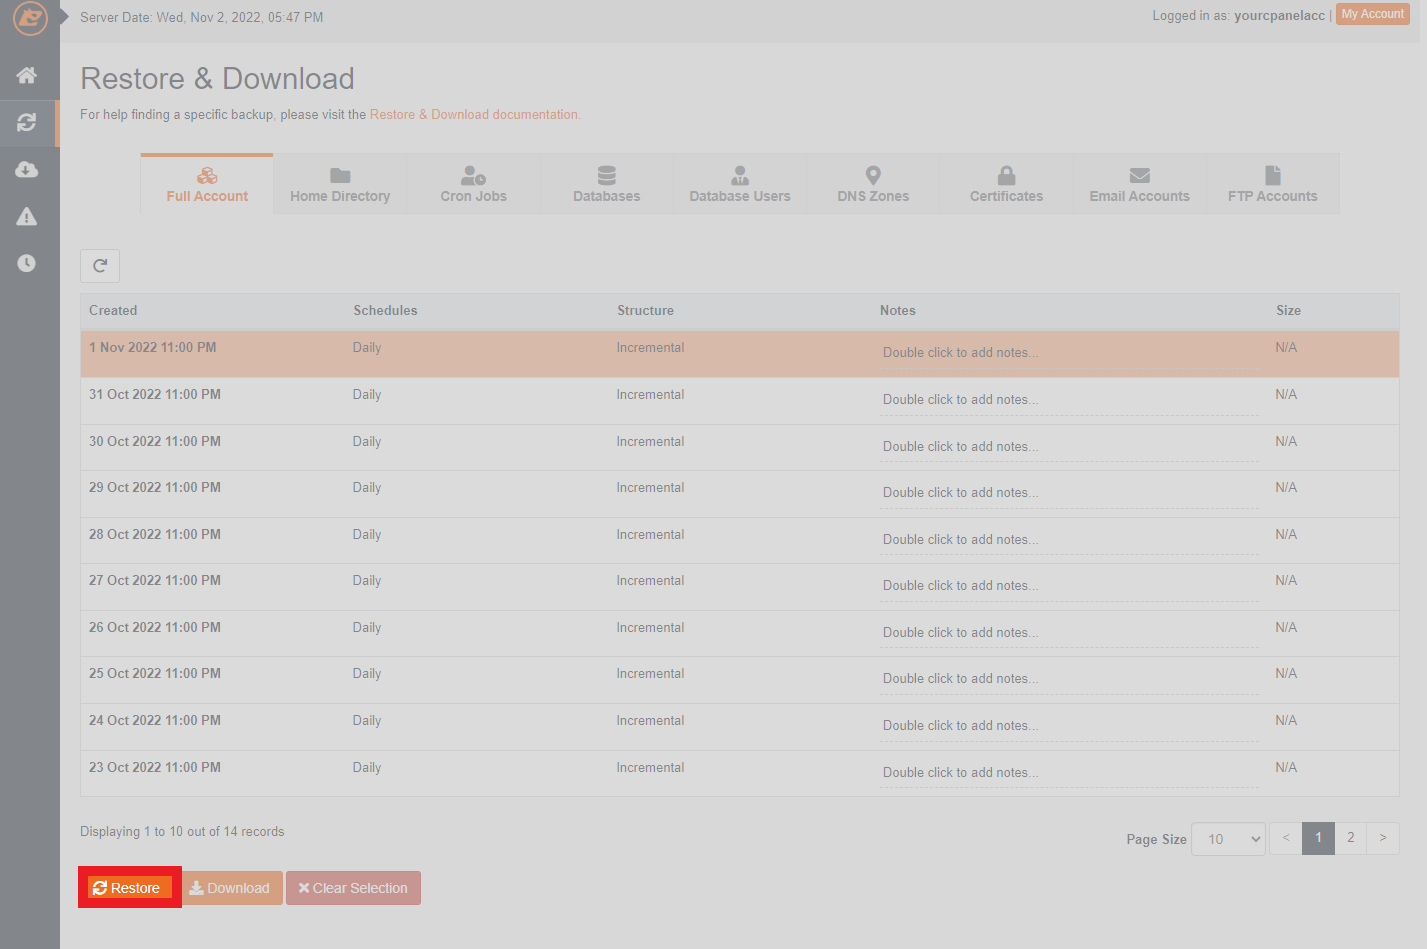1427x949 pixels.
Task: Open the Downloads section via the cloud sidebar icon
Action: tap(29, 169)
